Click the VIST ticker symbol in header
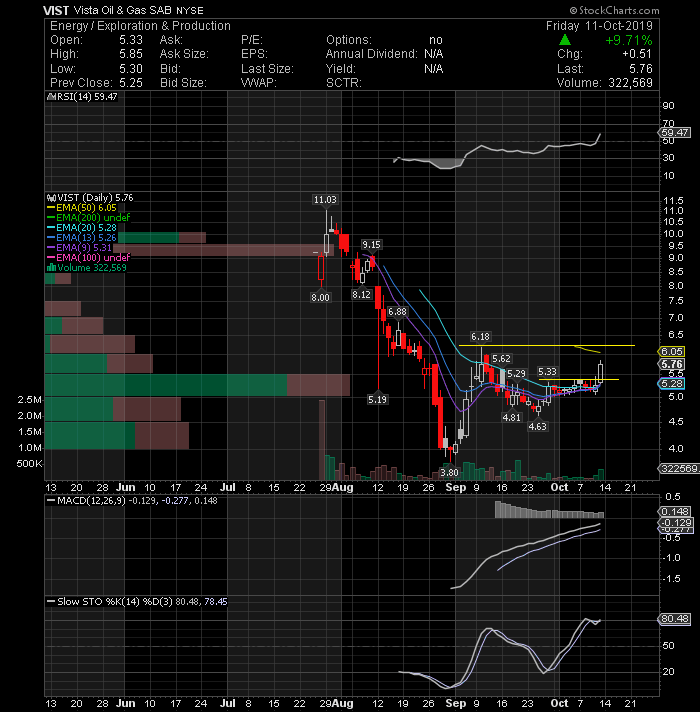This screenshot has height=712, width=700. pyautogui.click(x=56, y=10)
